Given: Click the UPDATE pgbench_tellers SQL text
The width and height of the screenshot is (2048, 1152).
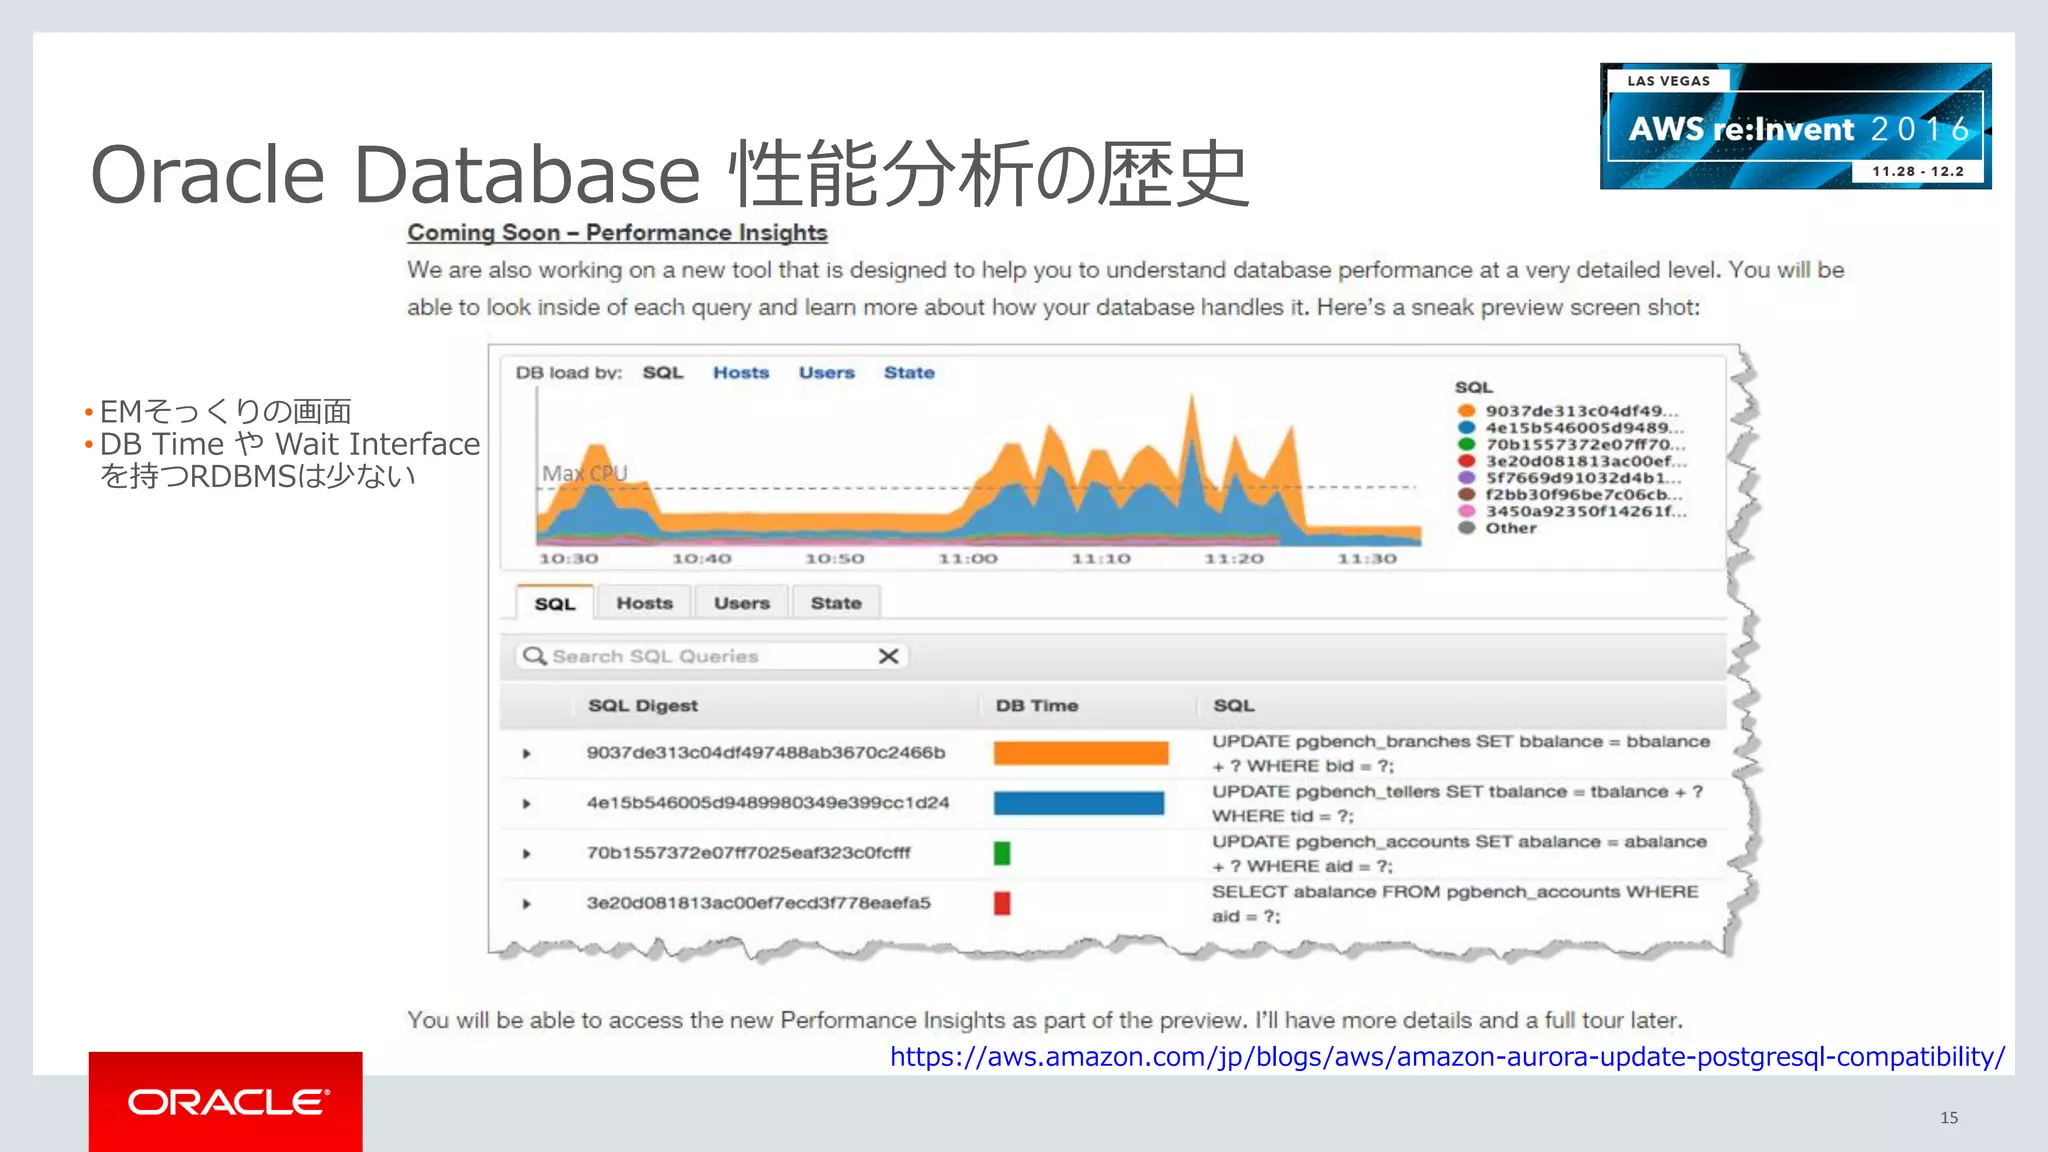Looking at the screenshot, I should (x=1457, y=803).
